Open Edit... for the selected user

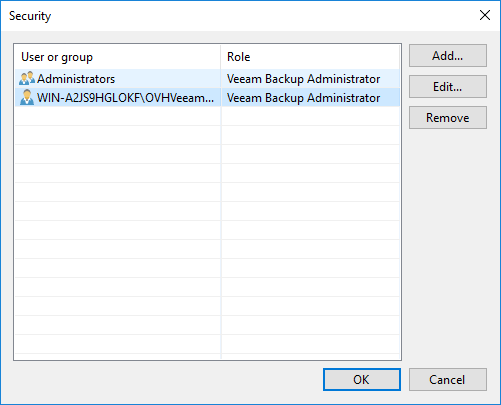click(x=448, y=87)
